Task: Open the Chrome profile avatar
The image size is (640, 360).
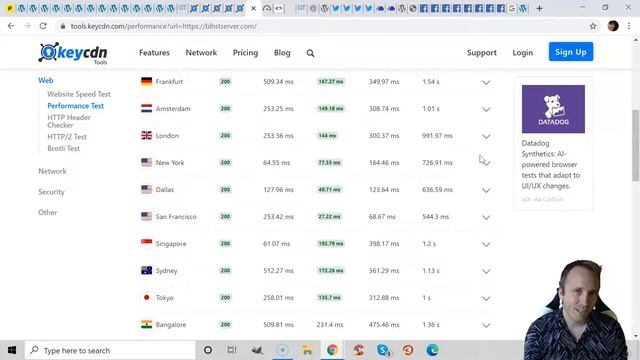Action: coord(613,26)
